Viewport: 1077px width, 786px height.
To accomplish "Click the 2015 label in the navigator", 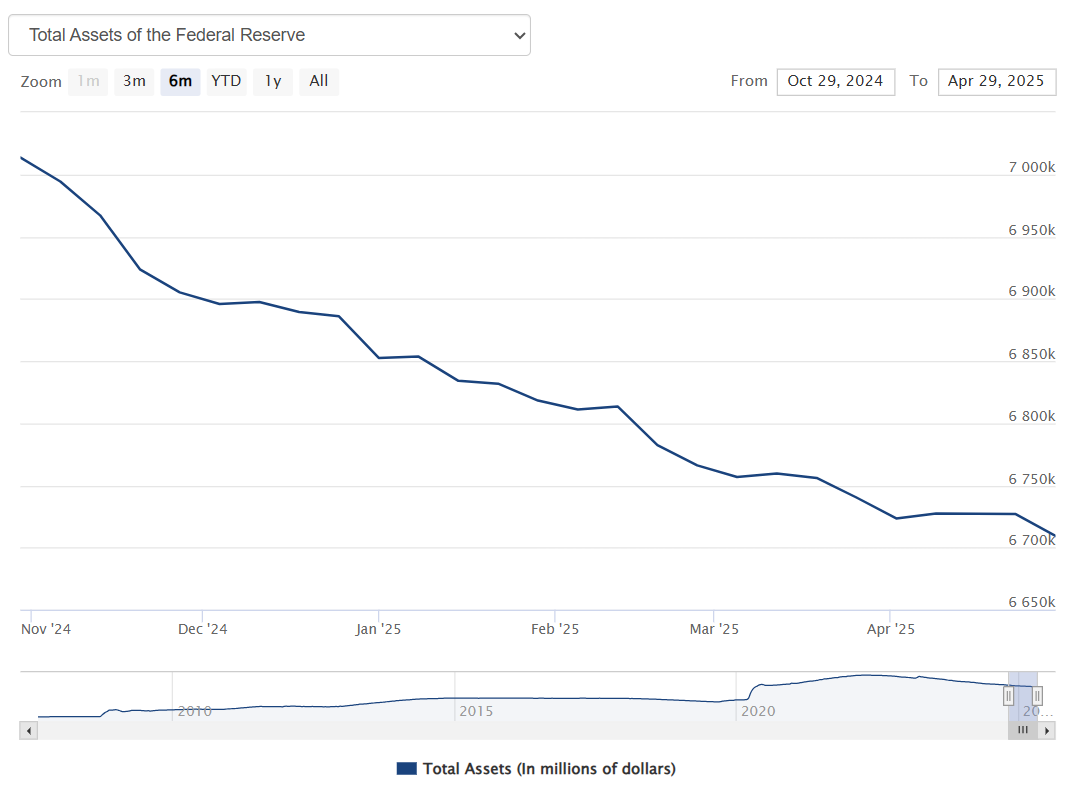I will click(x=476, y=711).
